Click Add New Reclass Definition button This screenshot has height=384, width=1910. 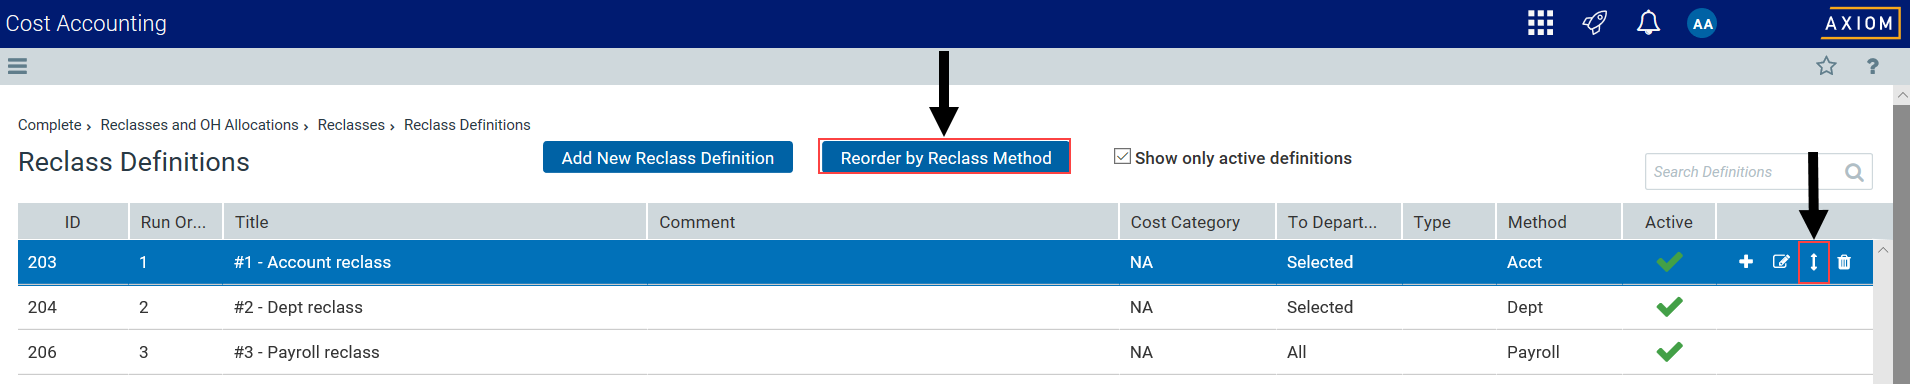[x=668, y=157]
